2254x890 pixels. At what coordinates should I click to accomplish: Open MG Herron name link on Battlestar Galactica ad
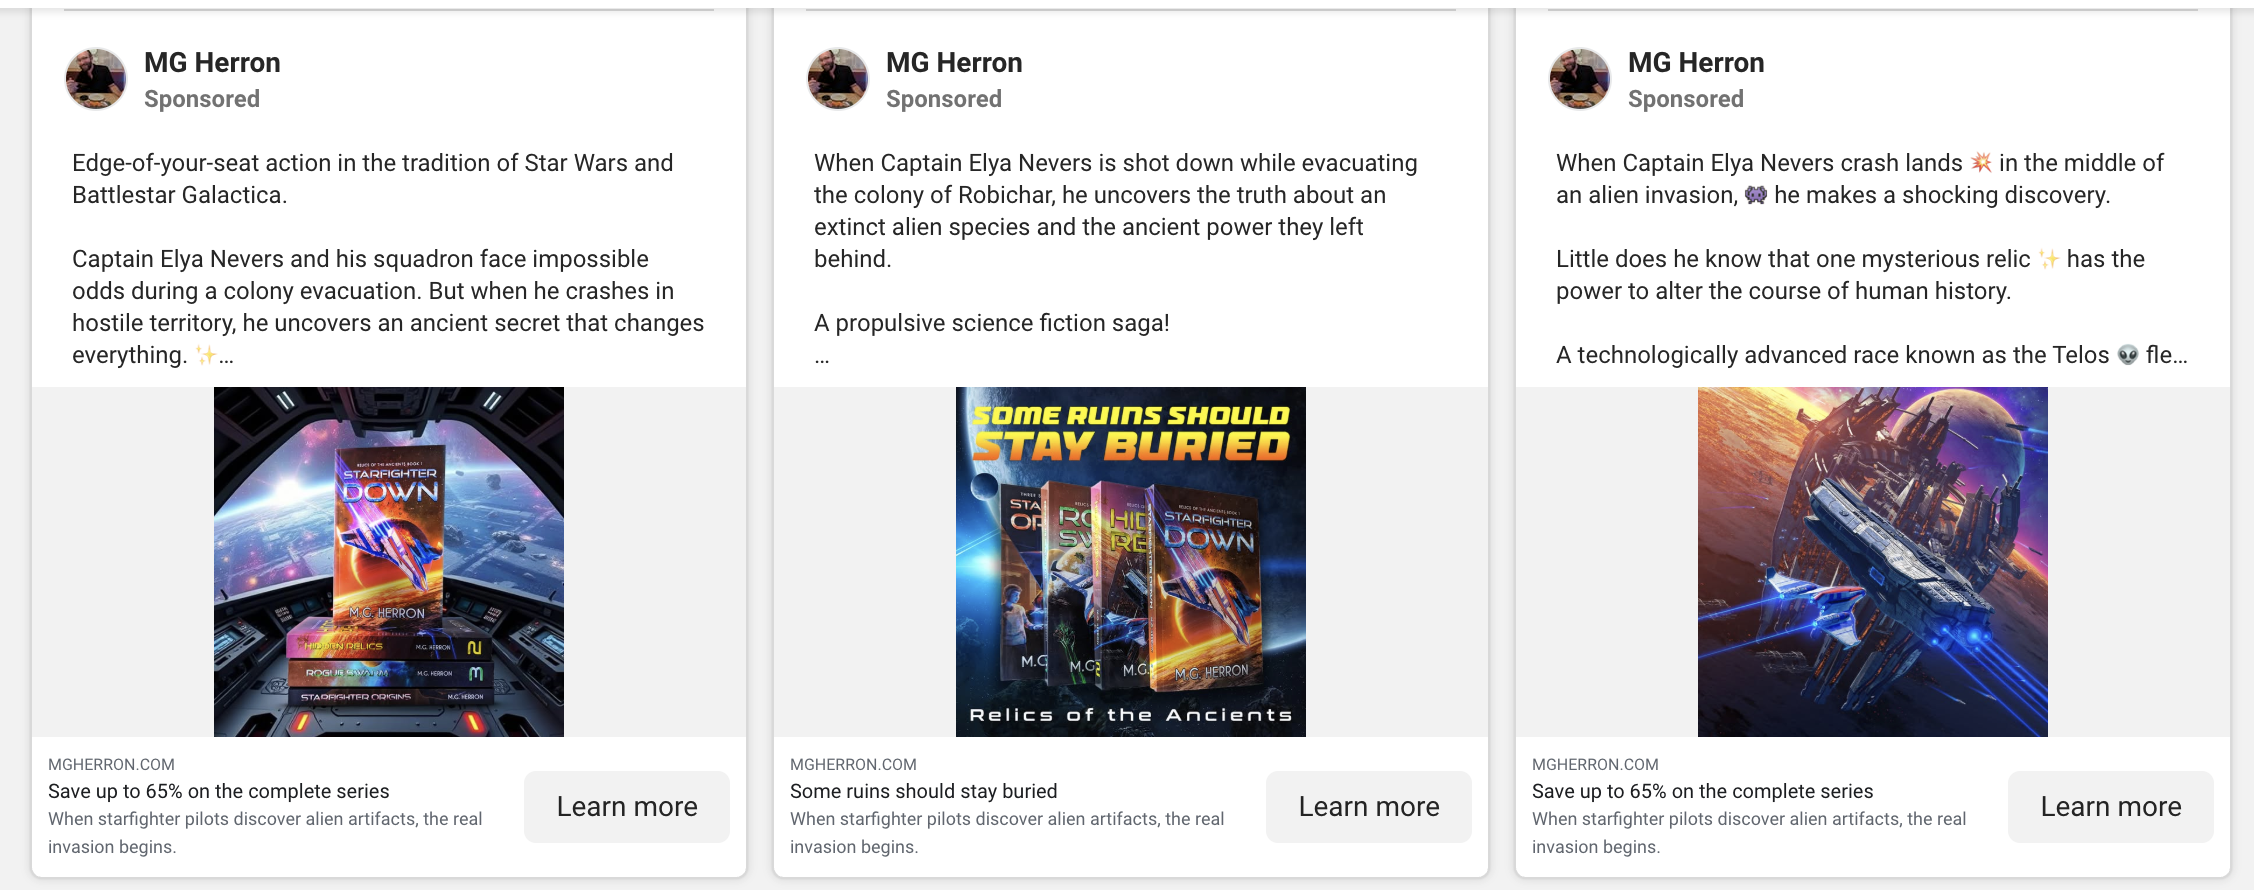(x=212, y=63)
